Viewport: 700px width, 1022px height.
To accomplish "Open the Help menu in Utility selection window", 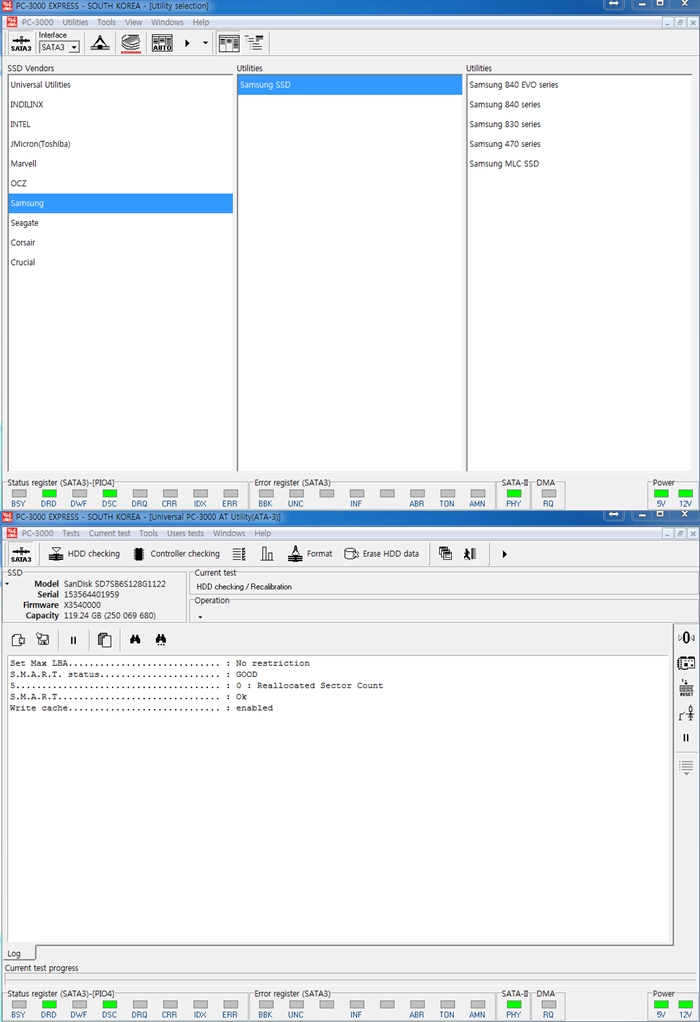I will click(201, 22).
